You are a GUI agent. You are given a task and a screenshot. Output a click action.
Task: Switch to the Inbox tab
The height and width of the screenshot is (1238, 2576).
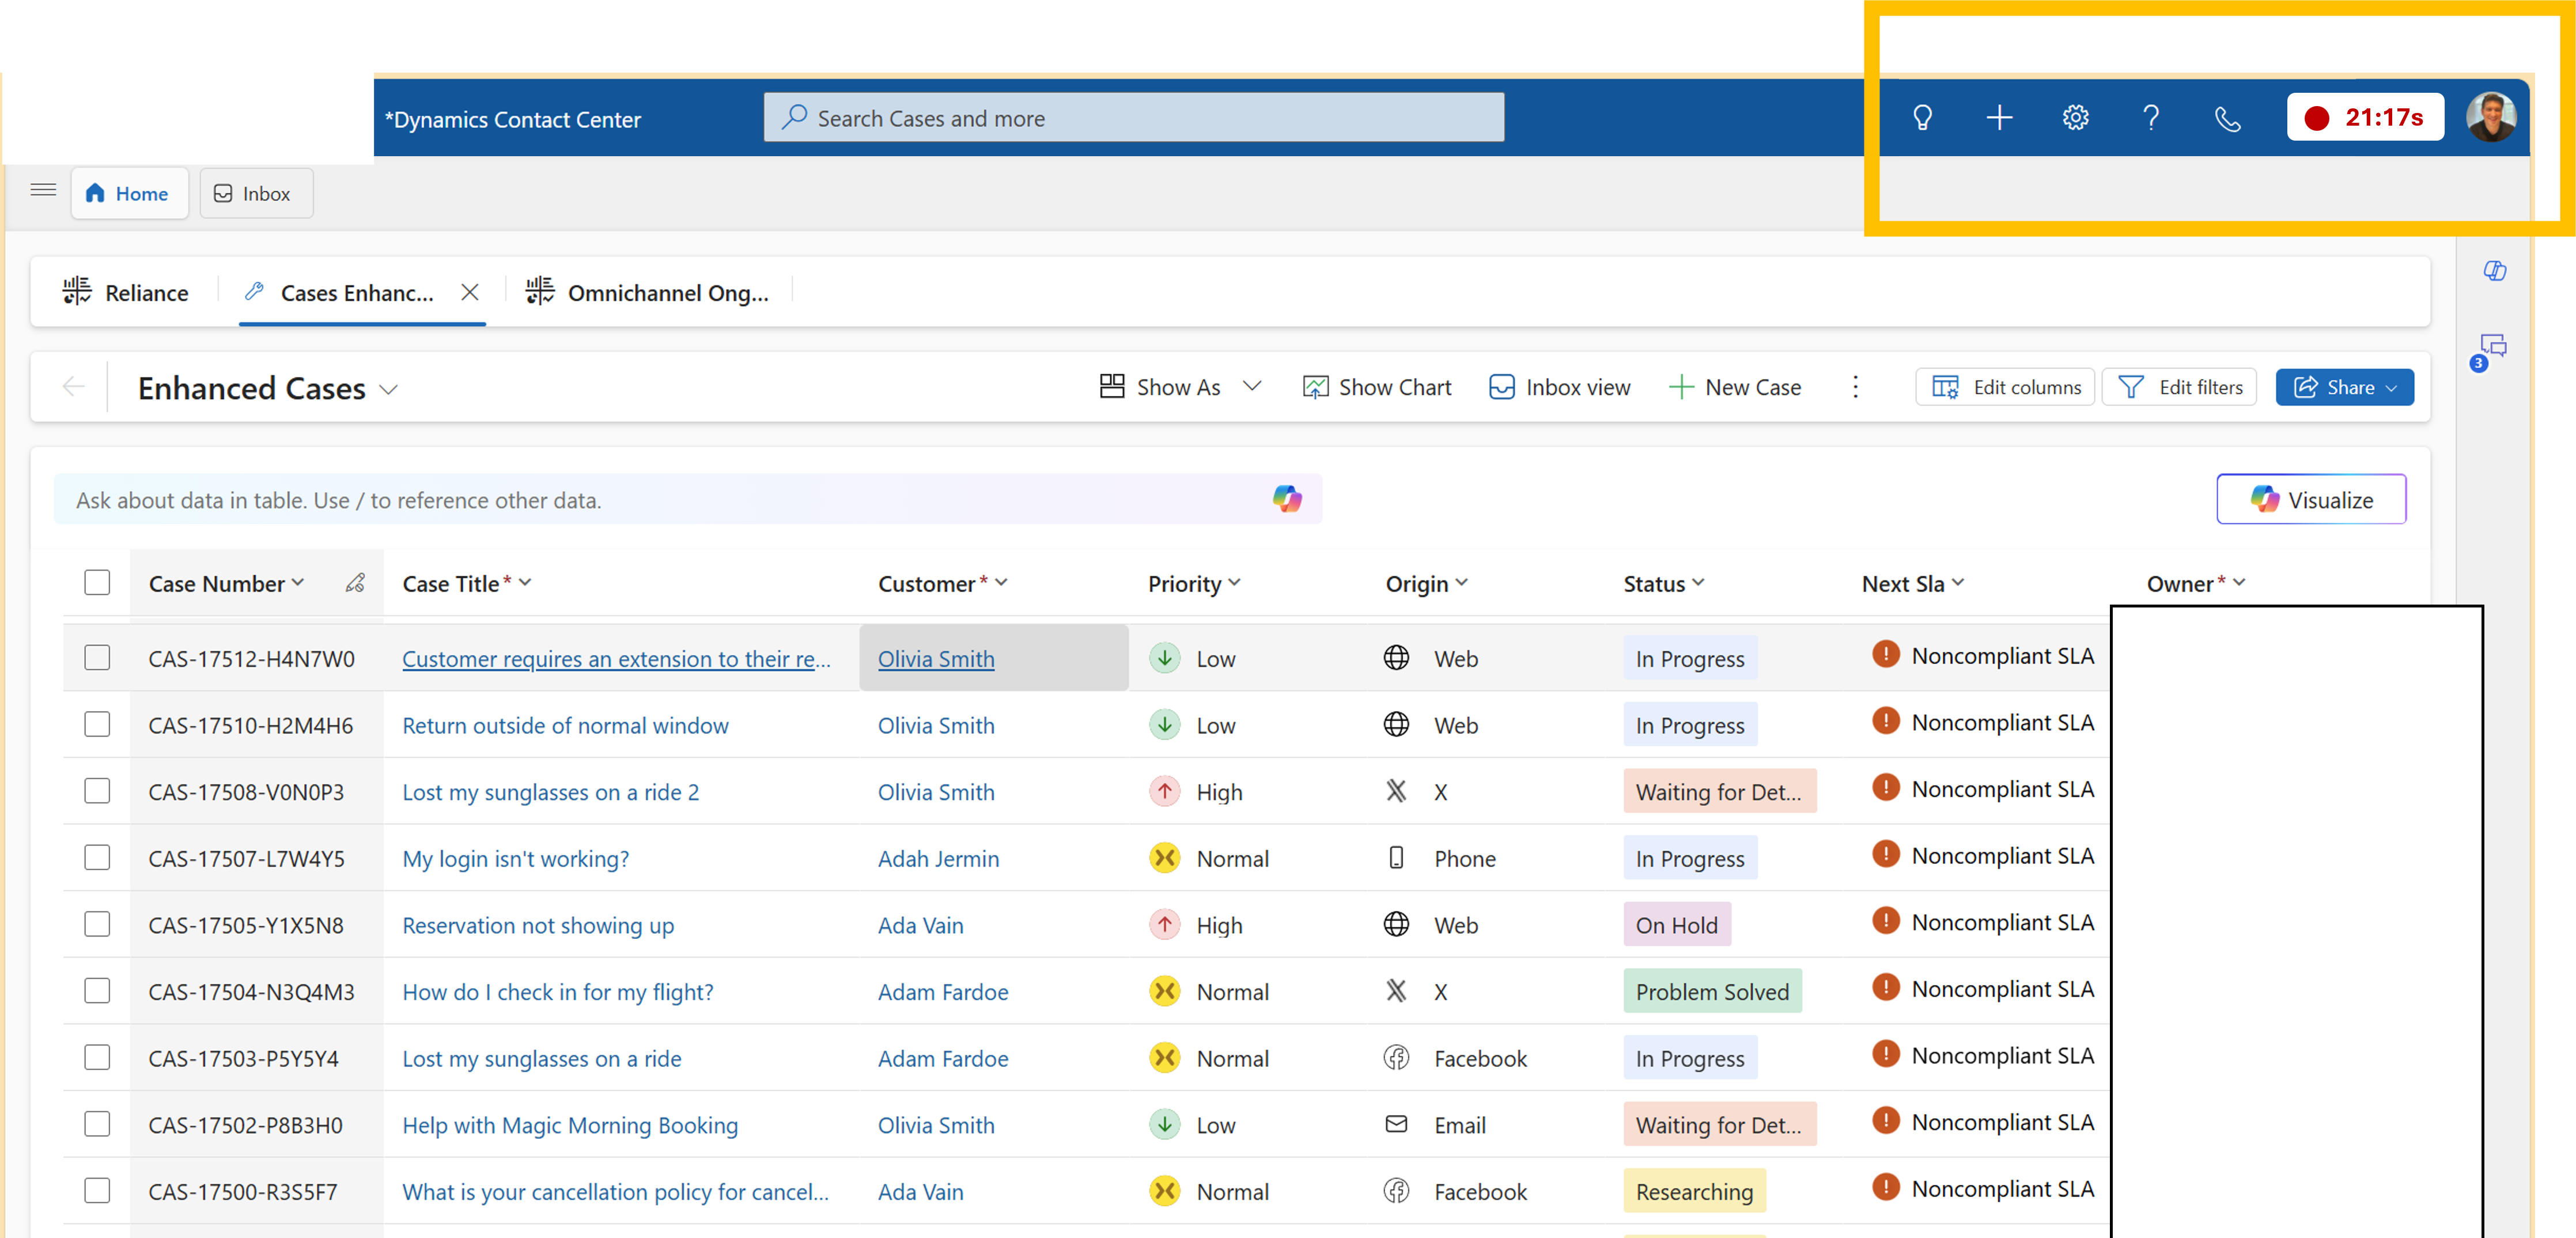tap(256, 193)
